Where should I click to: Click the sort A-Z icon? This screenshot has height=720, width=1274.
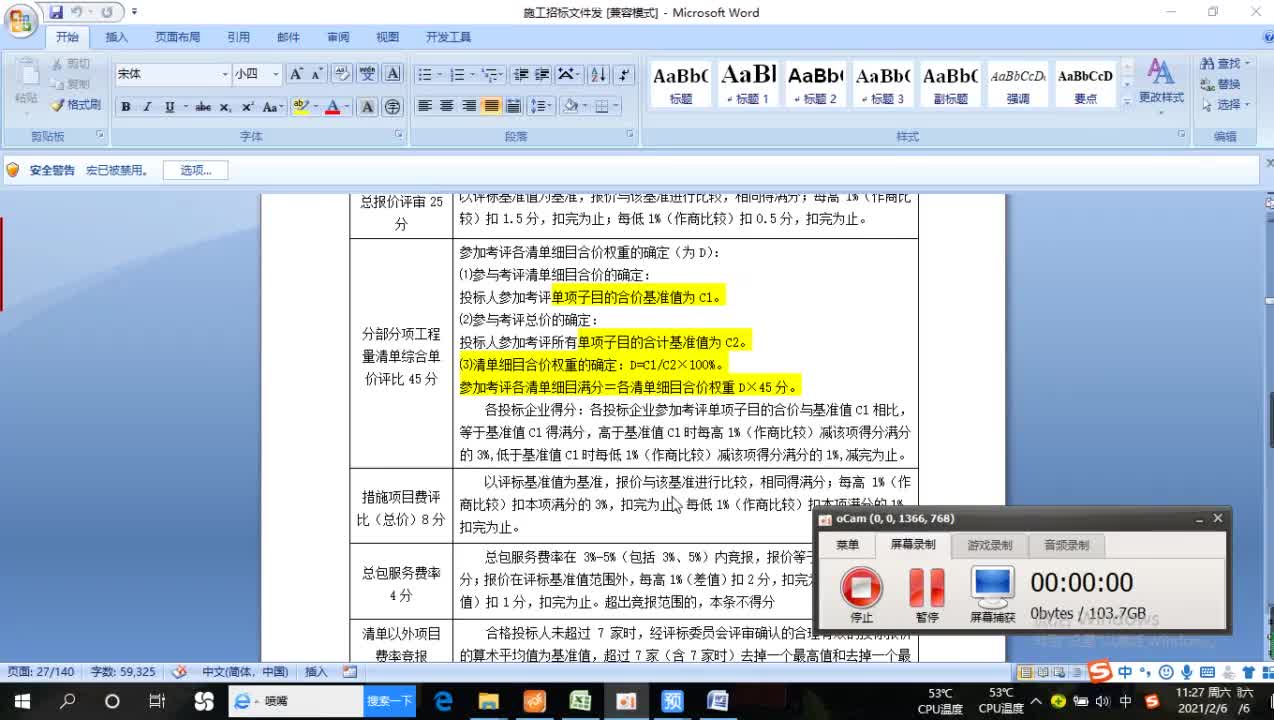tap(598, 74)
